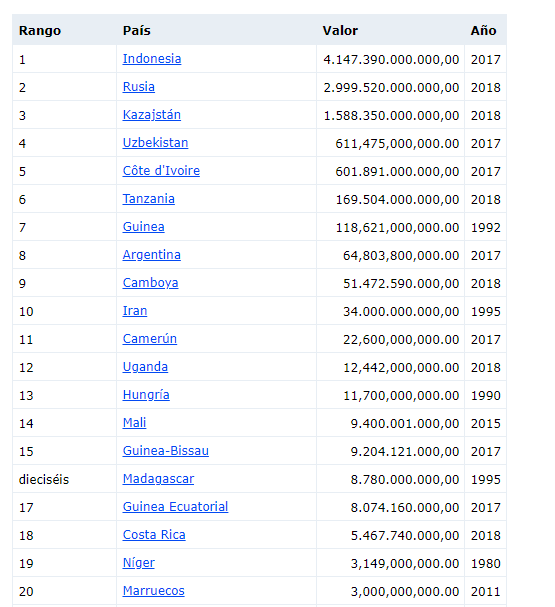Screen dimensions: 555x607
Task: Click rank number 1 in Indonesia row
Action: pyautogui.click(x=22, y=60)
